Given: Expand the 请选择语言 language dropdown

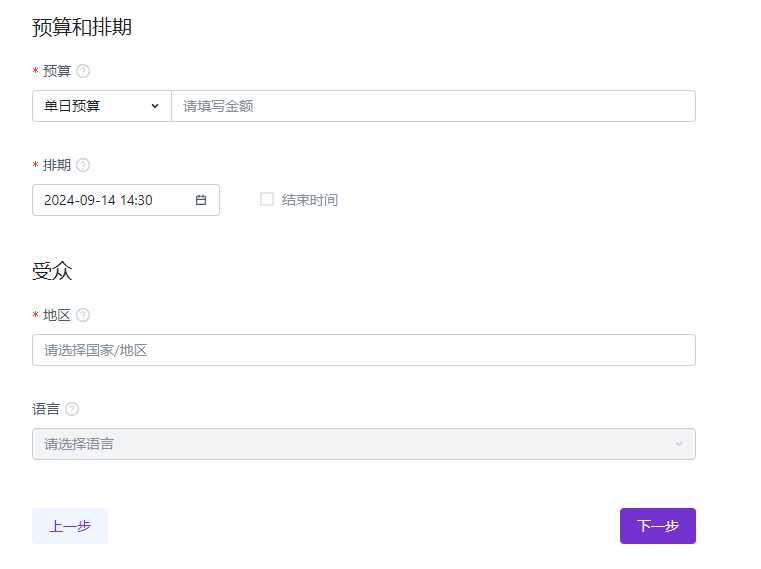Looking at the screenshot, I should click(364, 444).
